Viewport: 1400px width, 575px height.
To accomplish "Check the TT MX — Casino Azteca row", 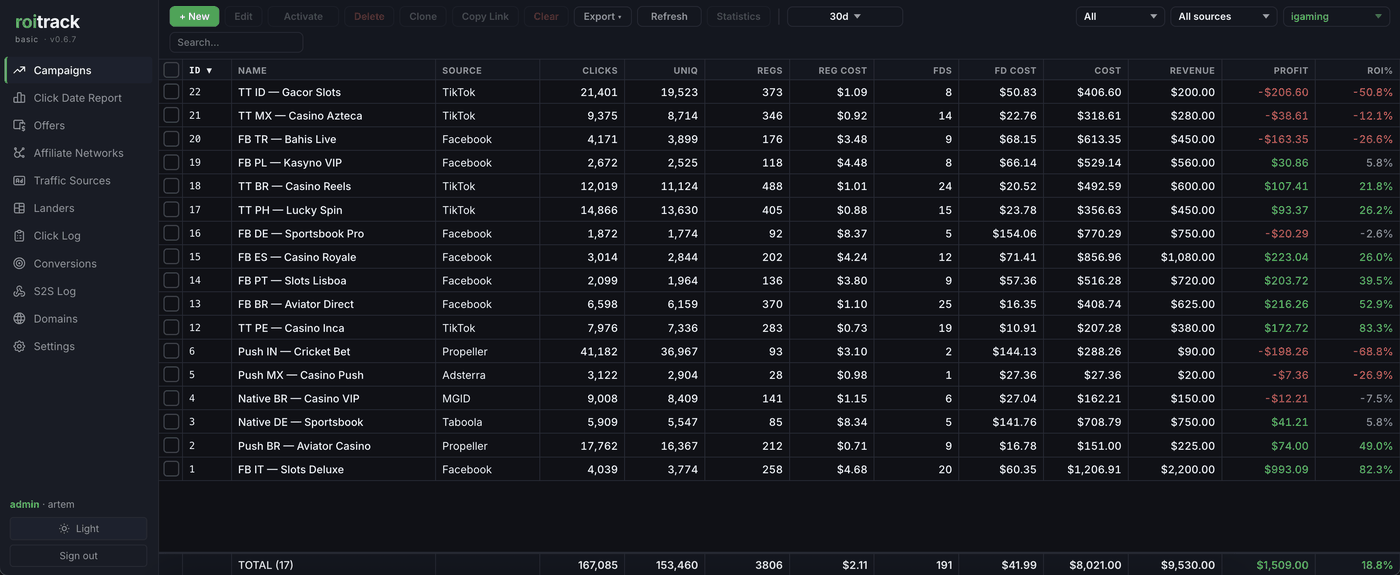I will coord(171,115).
